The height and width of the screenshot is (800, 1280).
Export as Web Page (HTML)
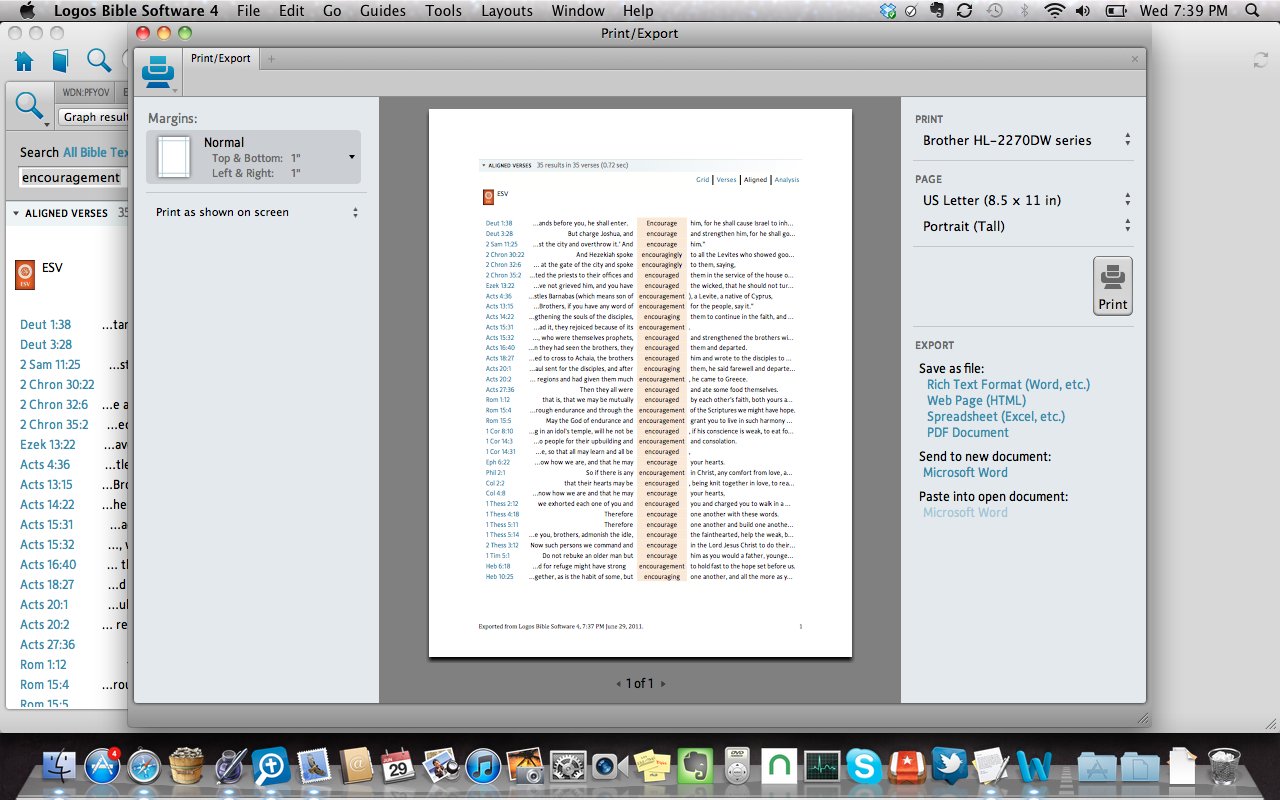[976, 400]
